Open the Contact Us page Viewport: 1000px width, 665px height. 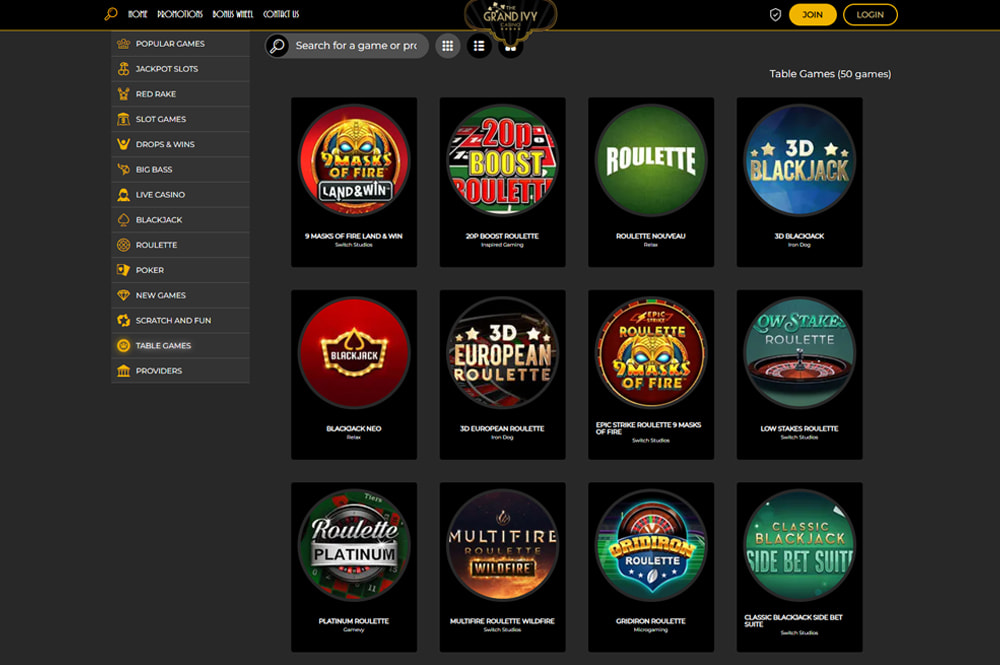click(x=281, y=14)
